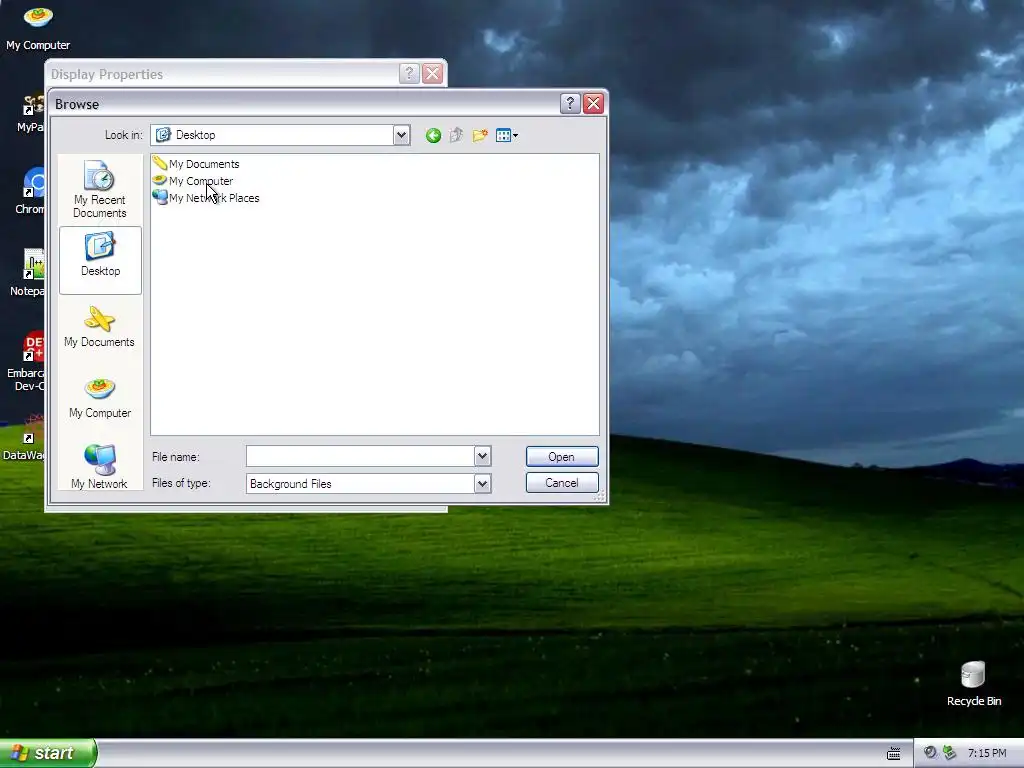Click the on-screen keyboard tray icon
The image size is (1024, 768).
click(893, 754)
